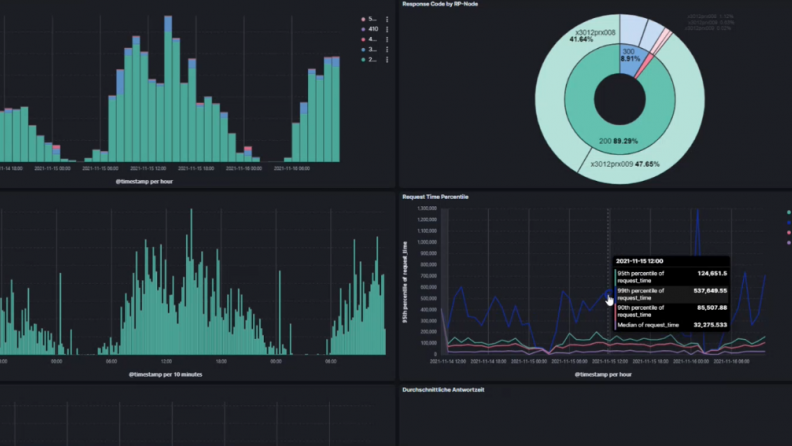Toggle the 410 legend label

(373, 29)
